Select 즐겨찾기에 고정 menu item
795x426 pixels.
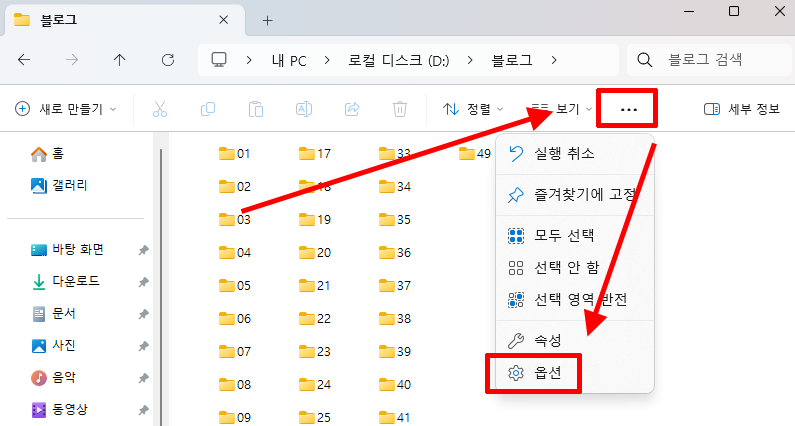coord(574,194)
